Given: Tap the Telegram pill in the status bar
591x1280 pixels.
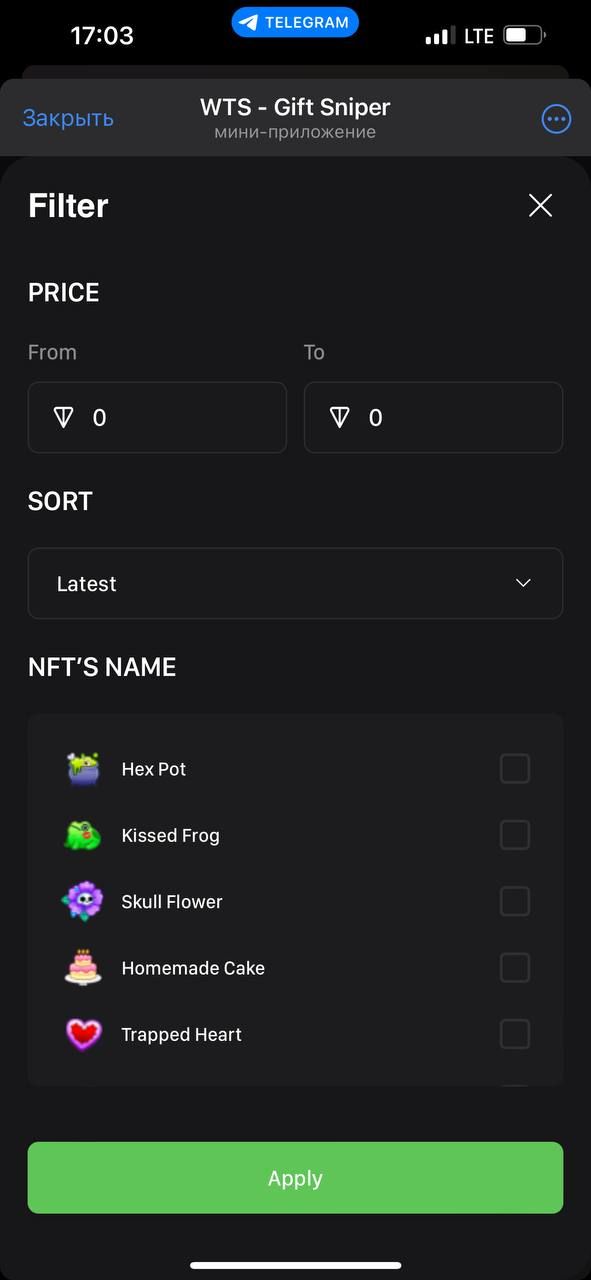Looking at the screenshot, I should click(295, 22).
